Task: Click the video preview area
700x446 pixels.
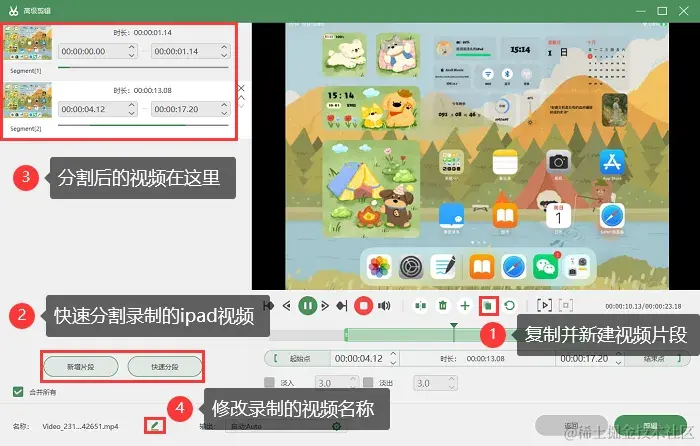Action: pos(476,156)
